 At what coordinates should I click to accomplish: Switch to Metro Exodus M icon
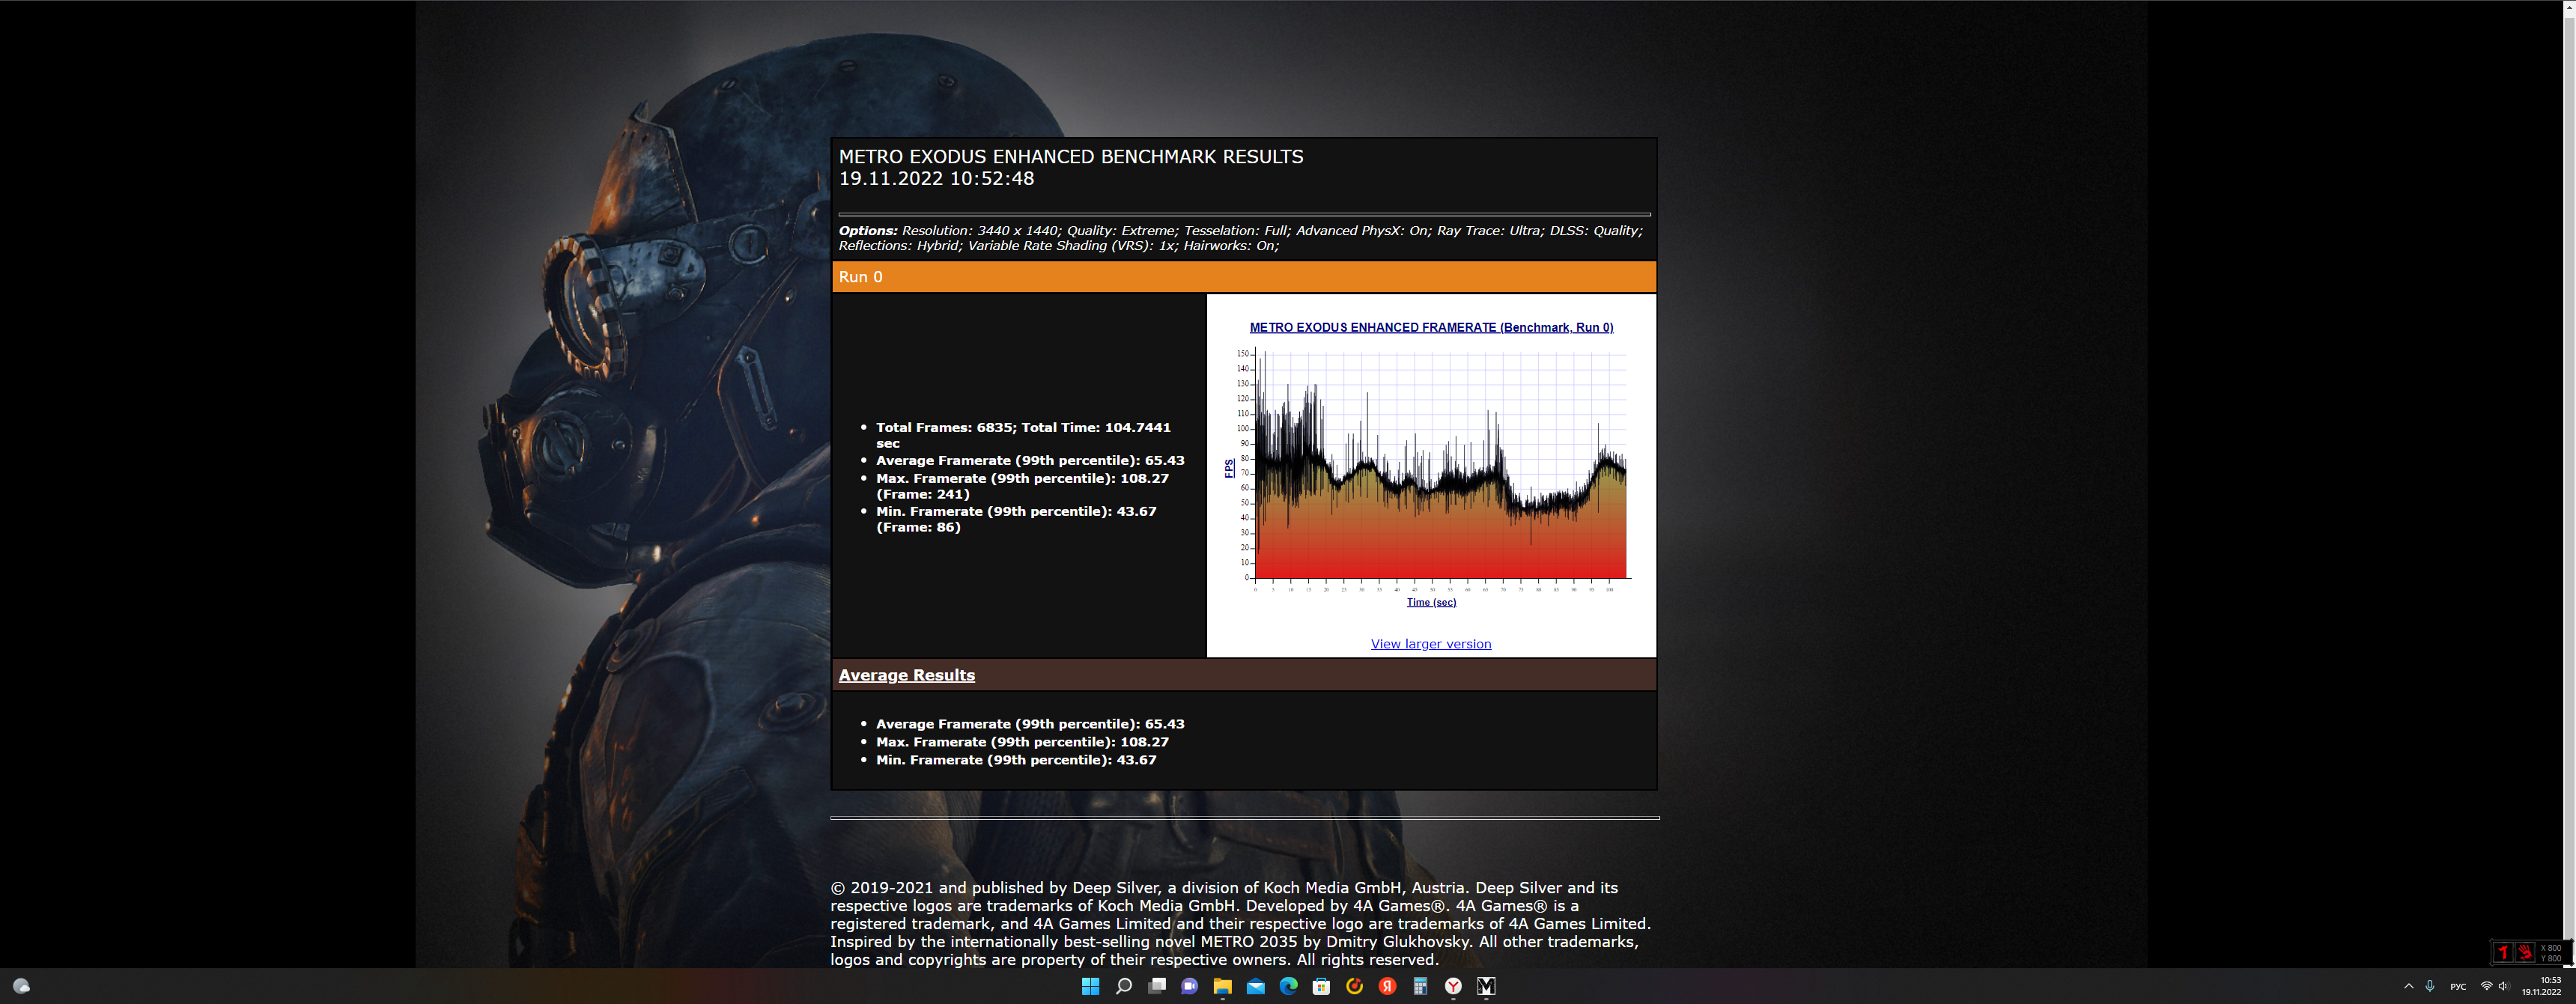point(1486,986)
